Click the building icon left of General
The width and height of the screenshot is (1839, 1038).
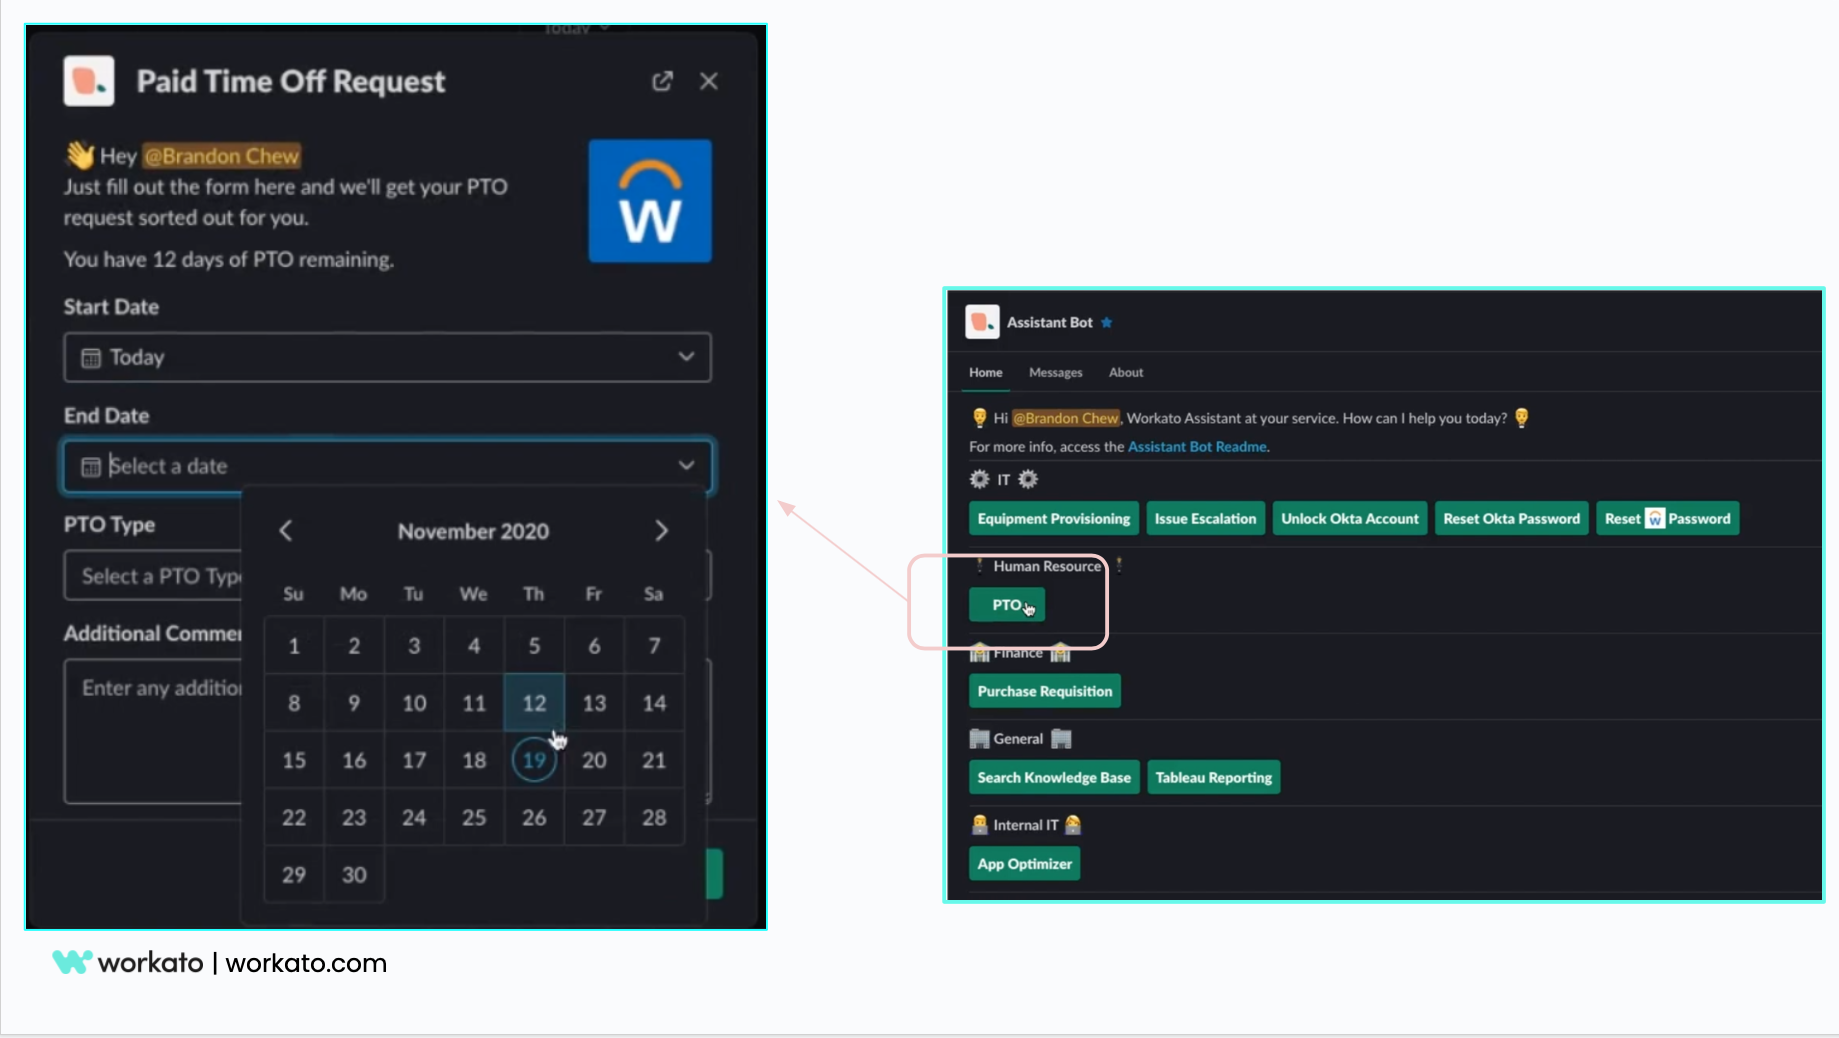coord(980,739)
